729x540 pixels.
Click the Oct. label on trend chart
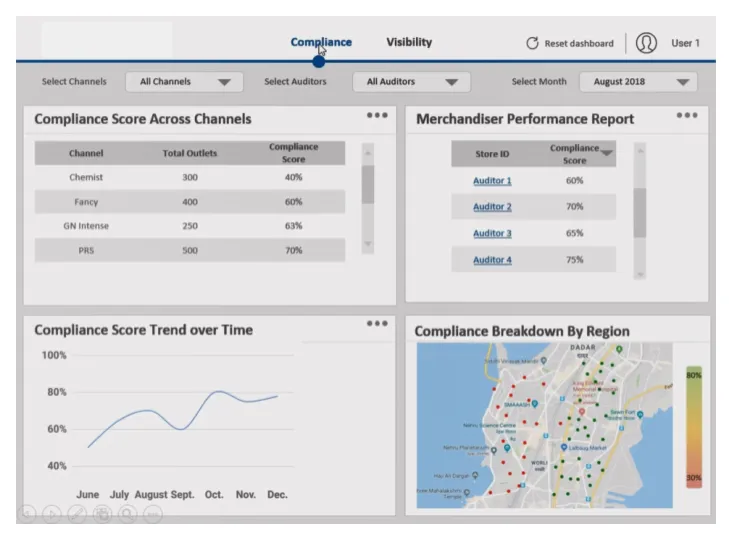(214, 494)
